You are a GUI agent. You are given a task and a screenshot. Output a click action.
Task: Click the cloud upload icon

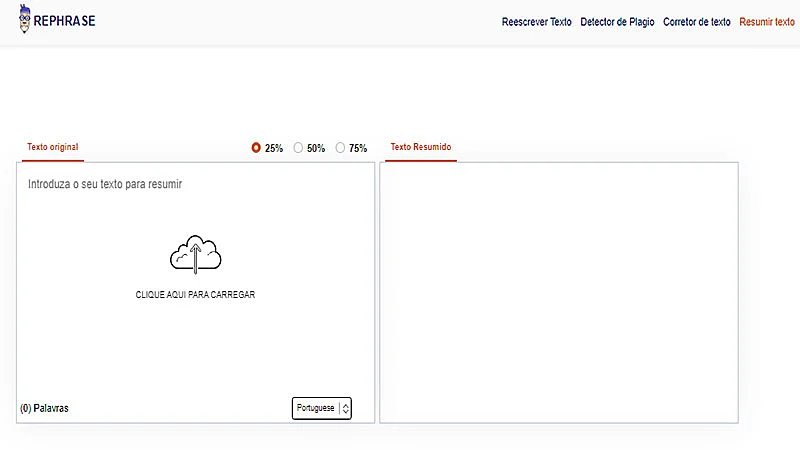tap(195, 254)
